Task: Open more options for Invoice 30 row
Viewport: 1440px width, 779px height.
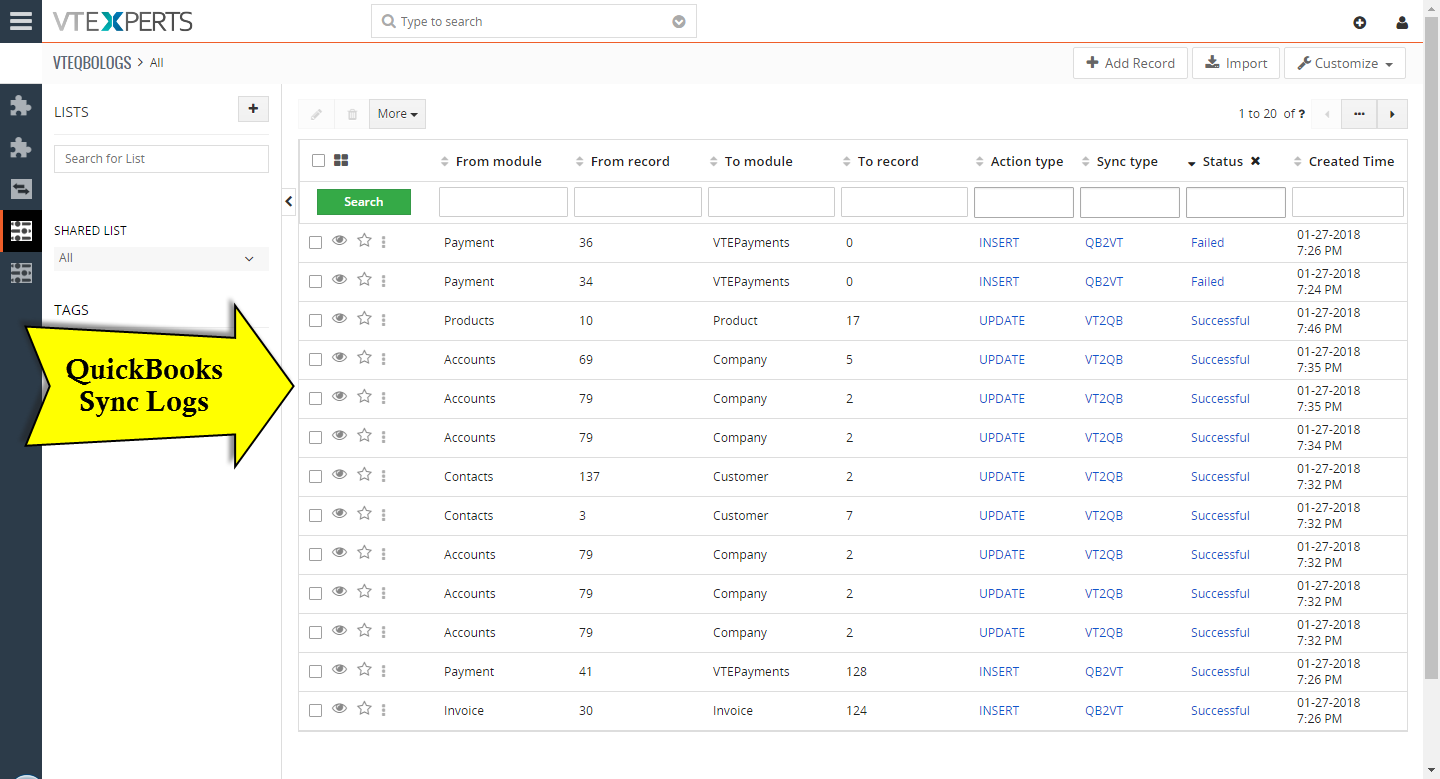Action: [384, 710]
